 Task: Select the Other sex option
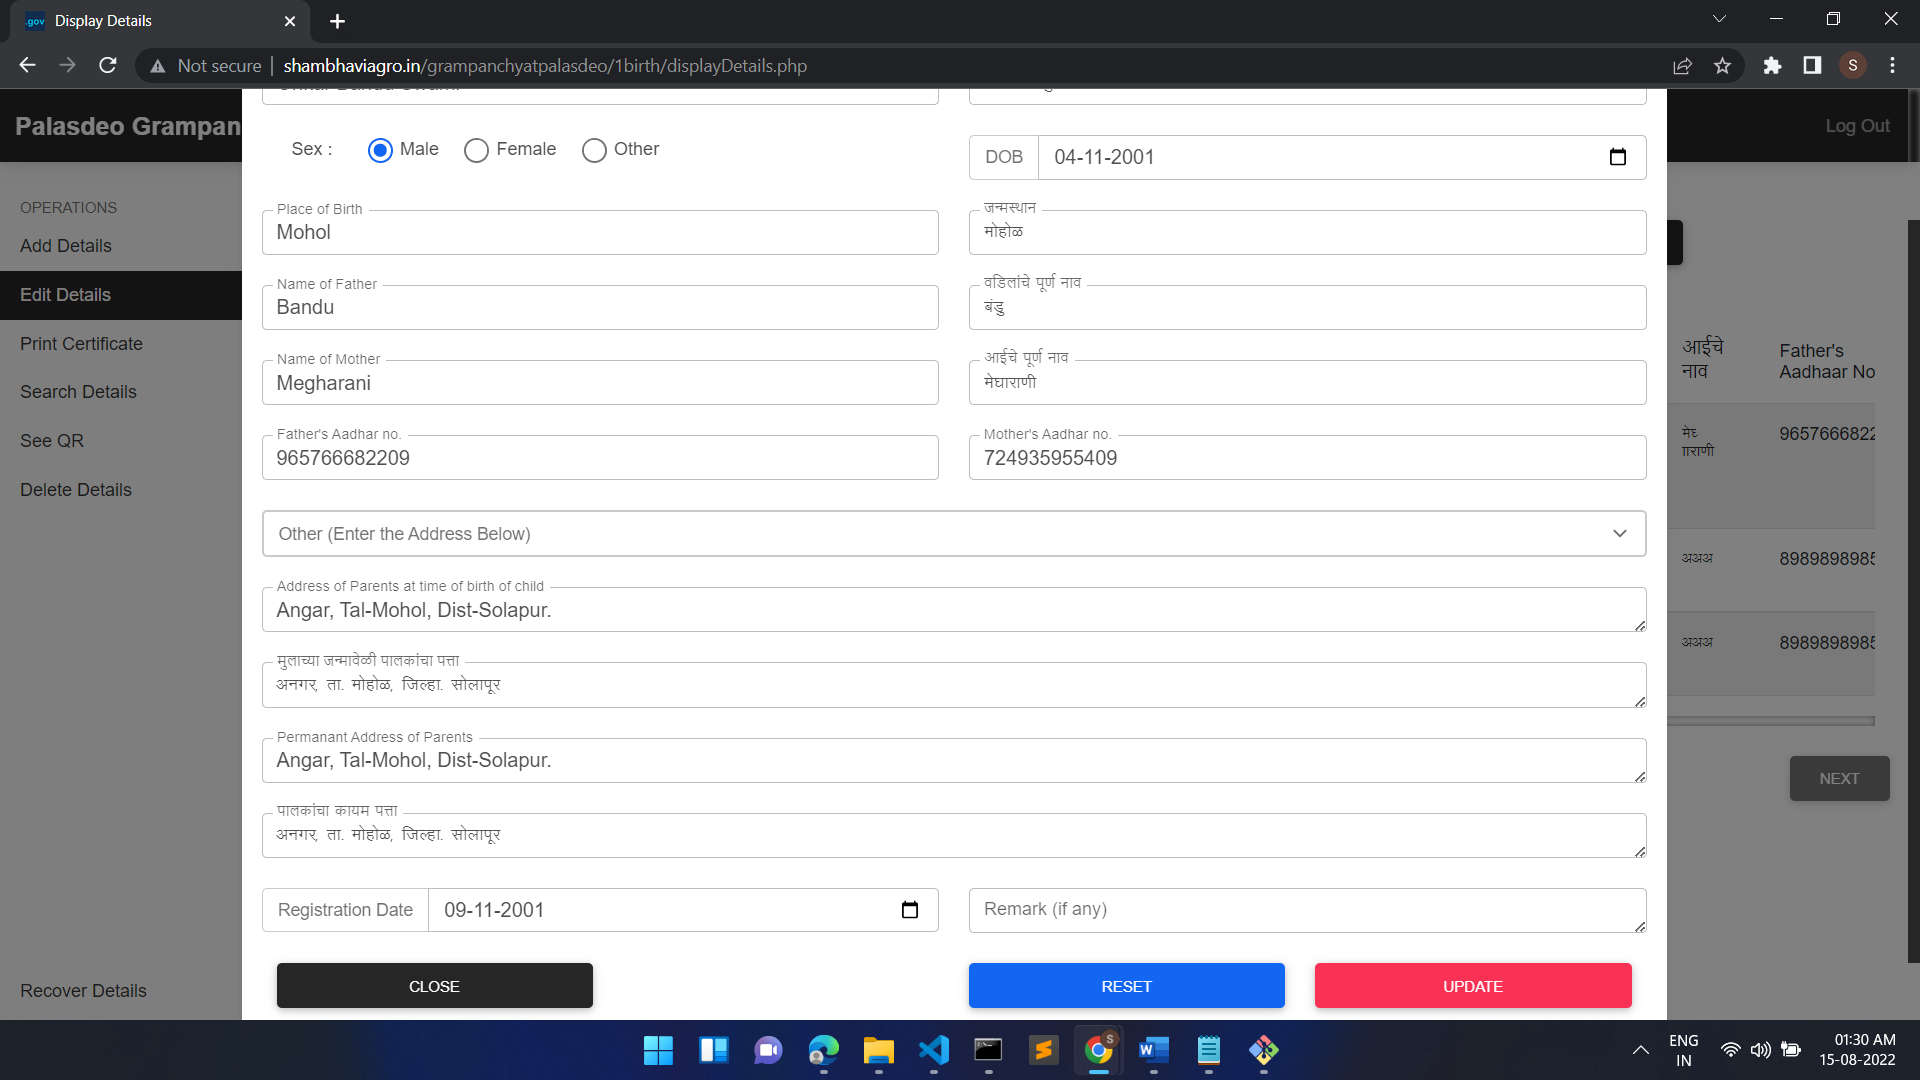tap(595, 150)
